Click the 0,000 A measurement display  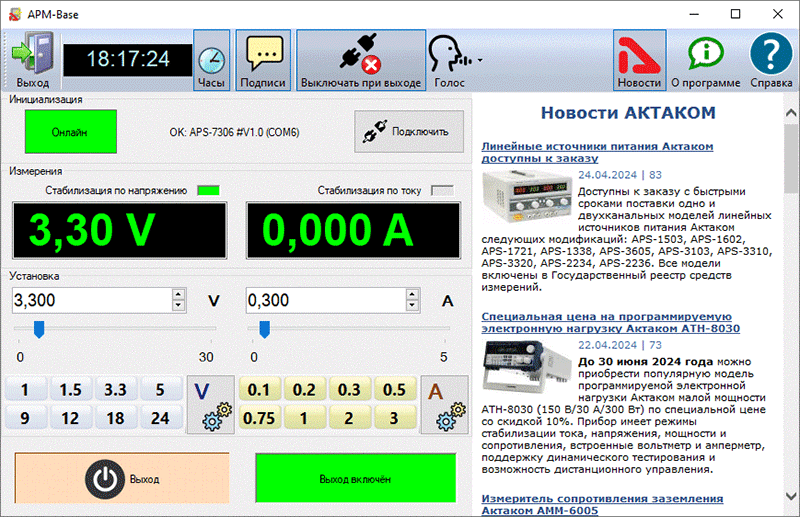point(354,230)
